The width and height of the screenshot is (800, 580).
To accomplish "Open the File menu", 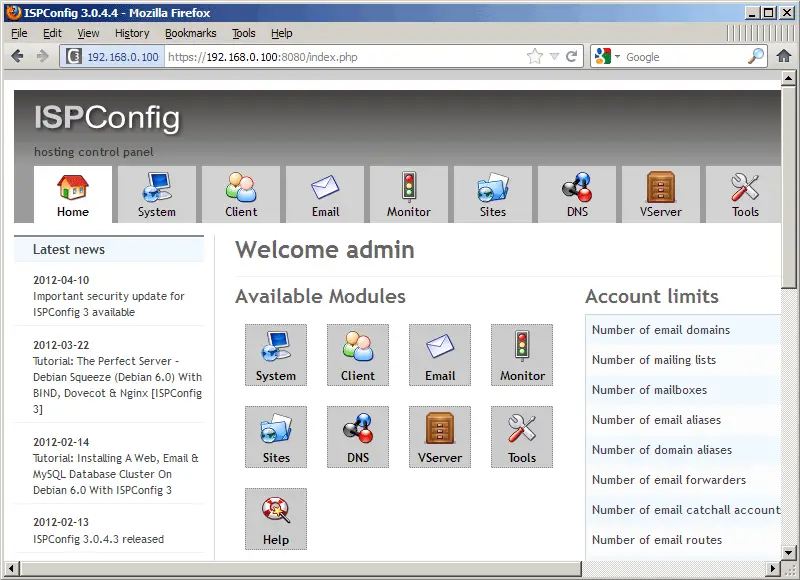I will 19,33.
